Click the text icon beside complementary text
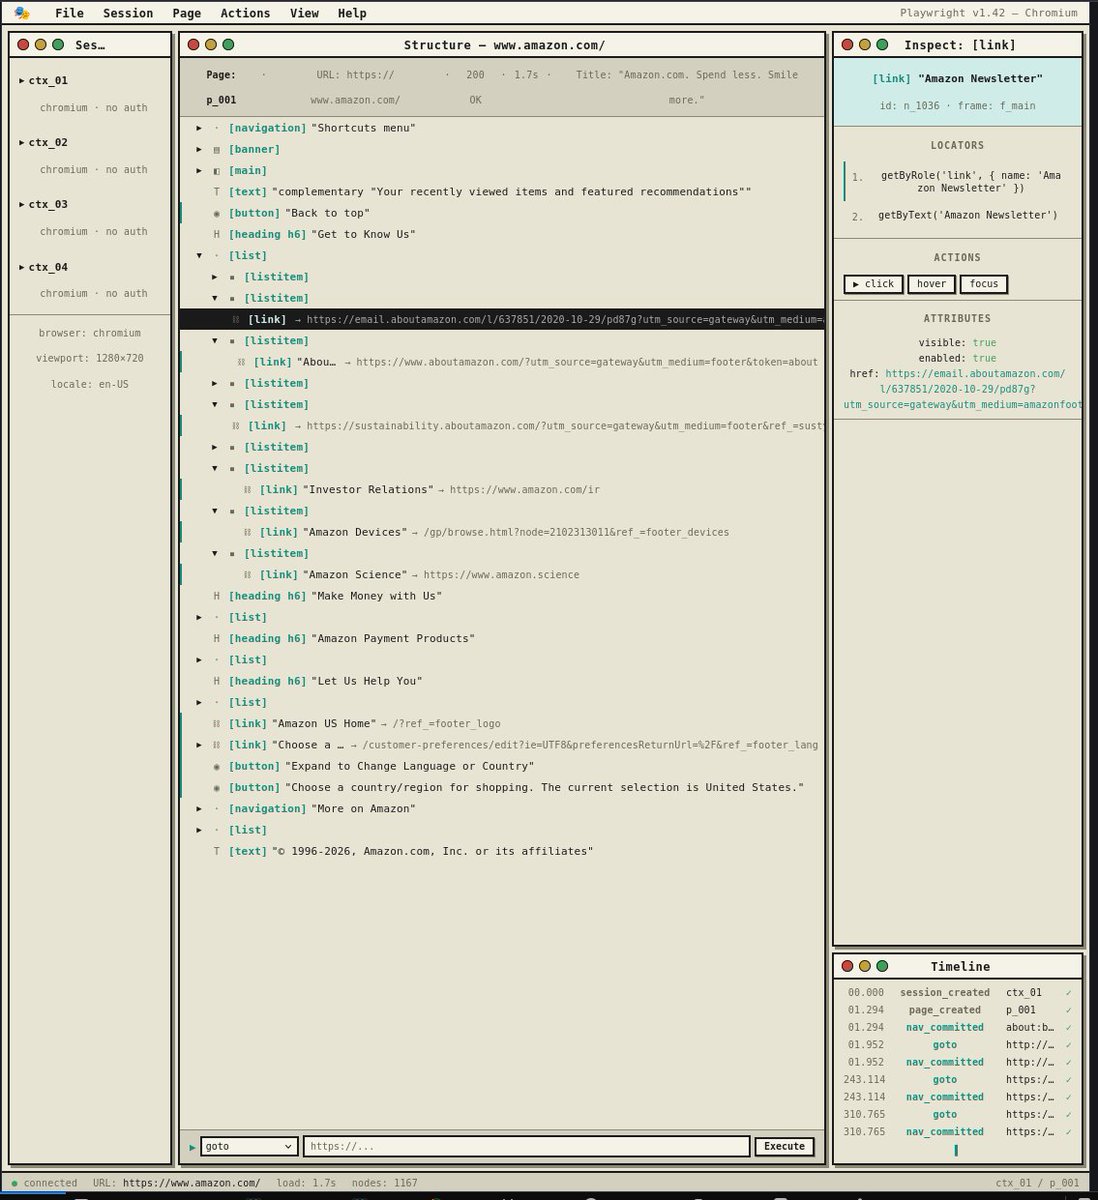 [x=216, y=192]
